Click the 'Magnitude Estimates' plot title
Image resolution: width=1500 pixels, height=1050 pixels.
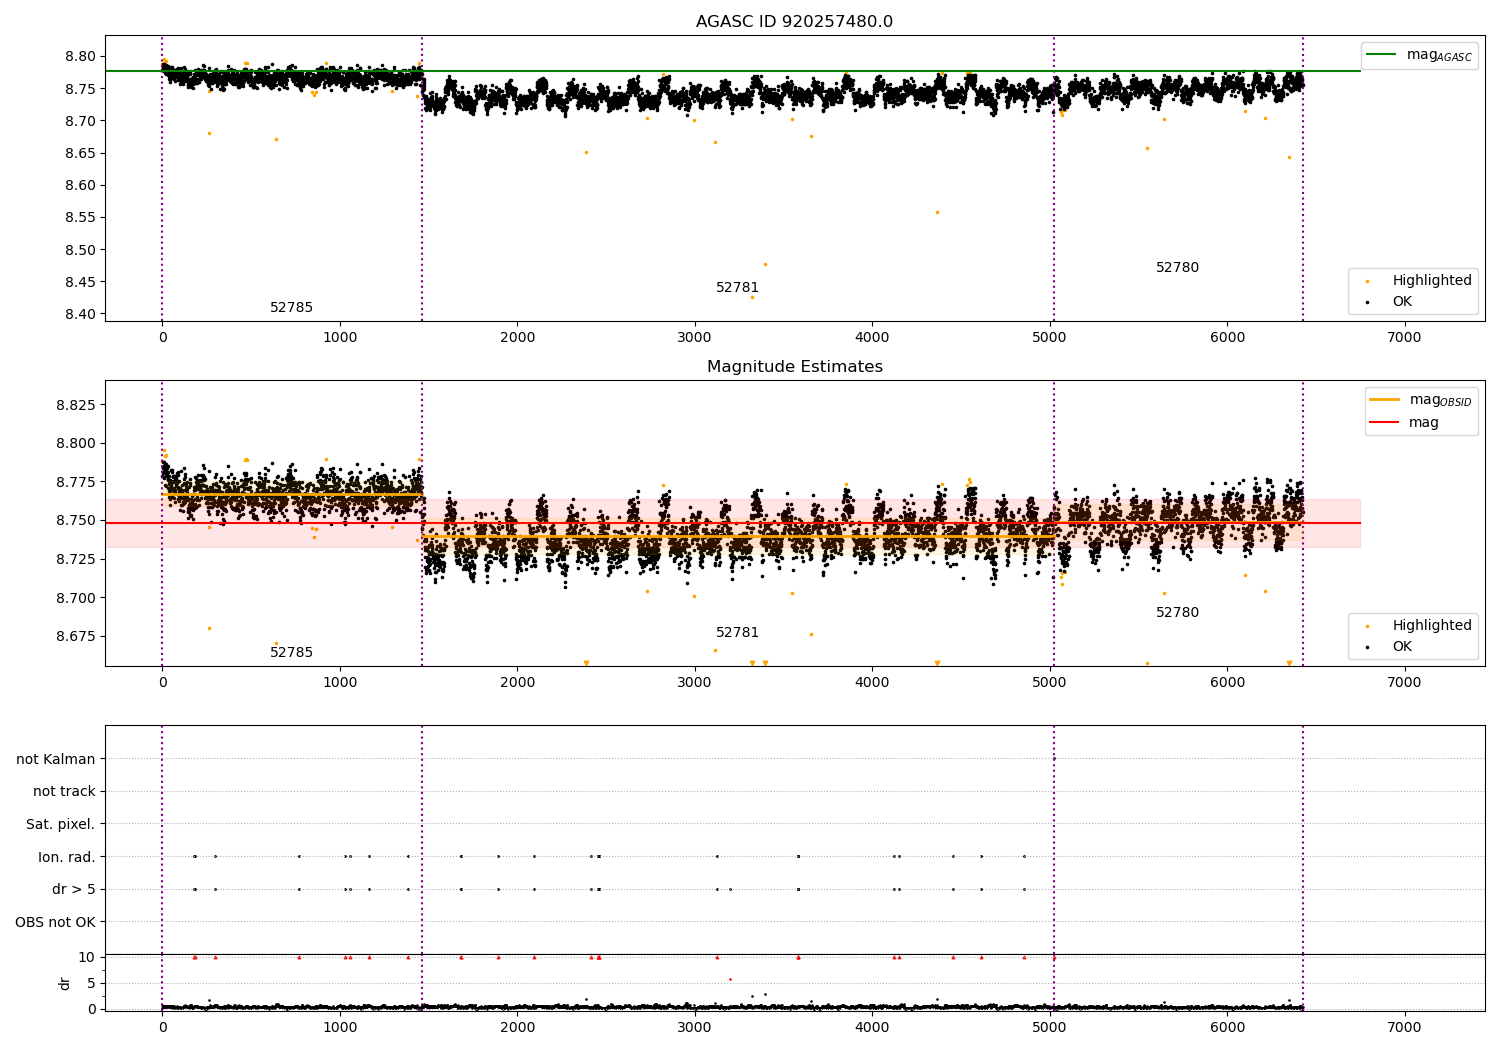(795, 367)
